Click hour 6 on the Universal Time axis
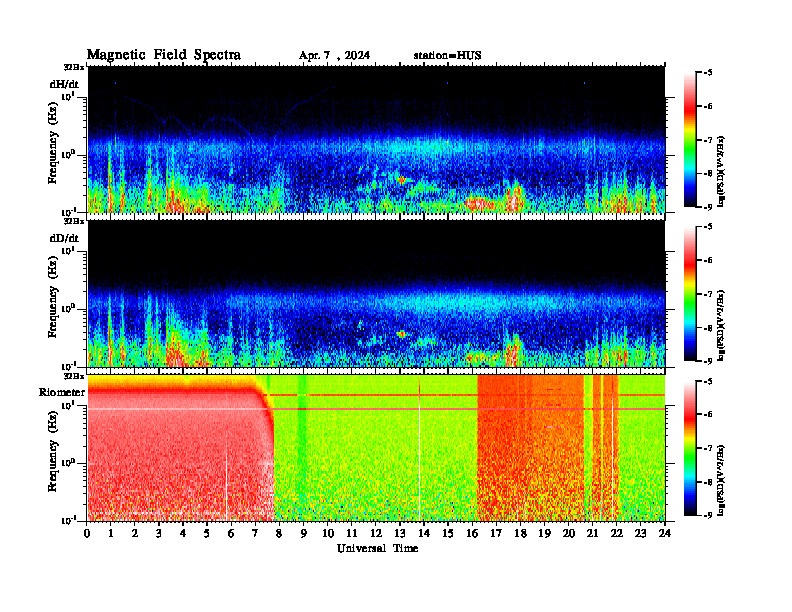 pyautogui.click(x=231, y=534)
